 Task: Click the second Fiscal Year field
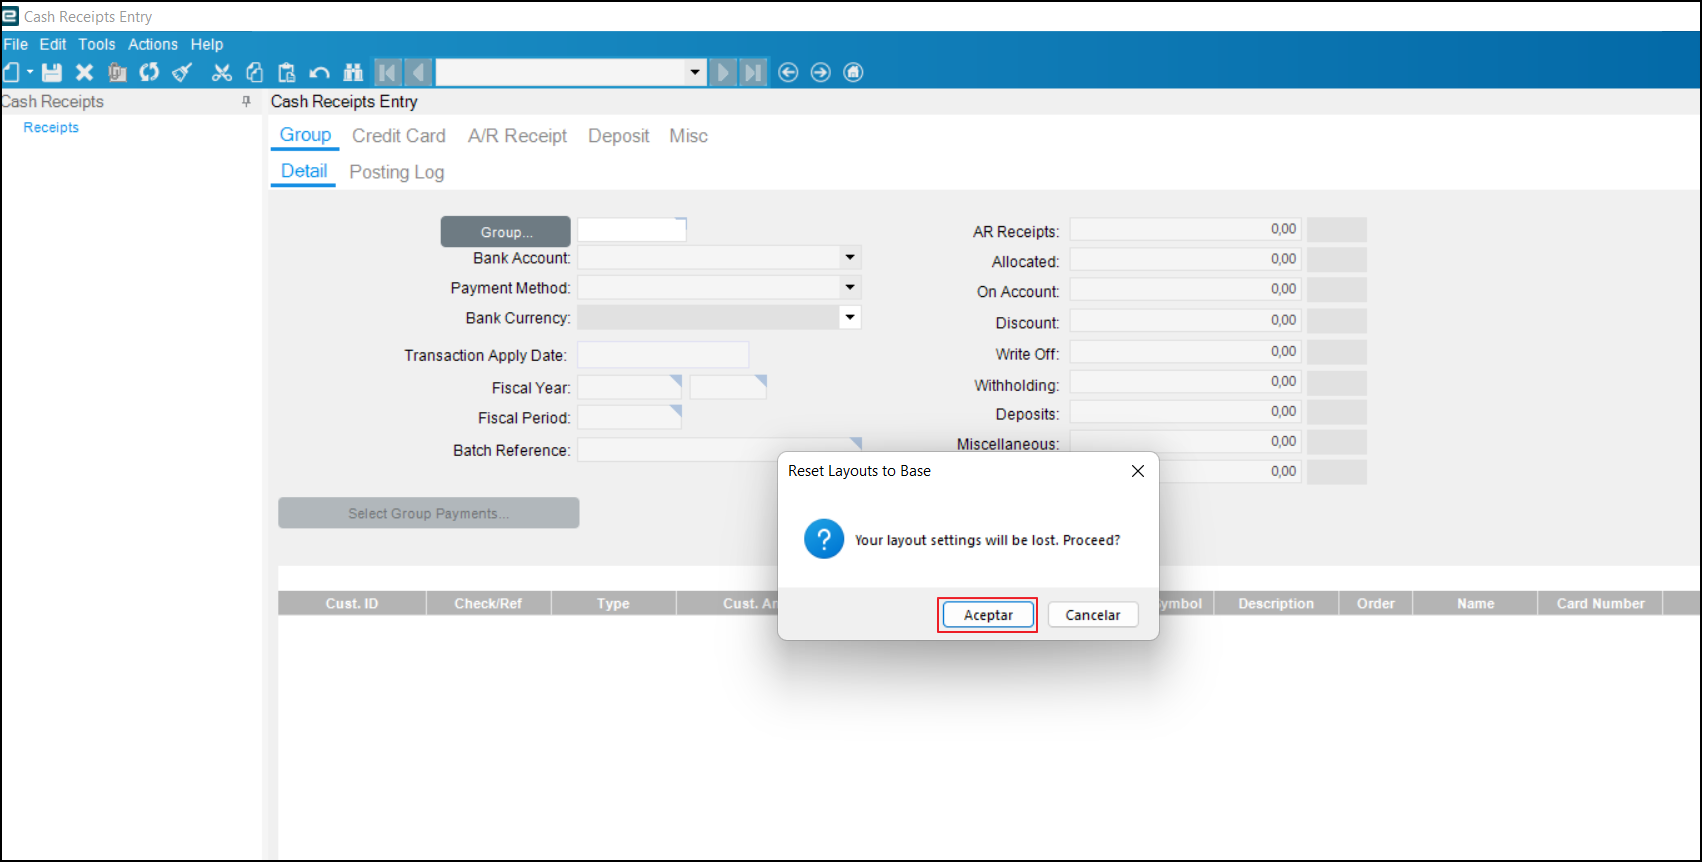pos(728,387)
